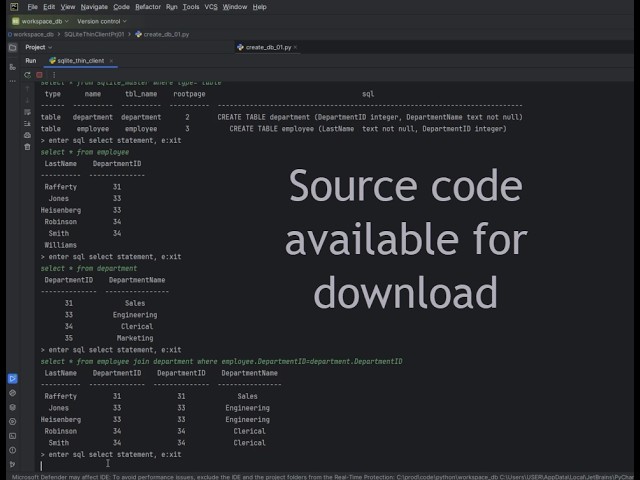This screenshot has width=640, height=480.
Task: Toggle soft-wrap in the console
Action: click(x=27, y=112)
